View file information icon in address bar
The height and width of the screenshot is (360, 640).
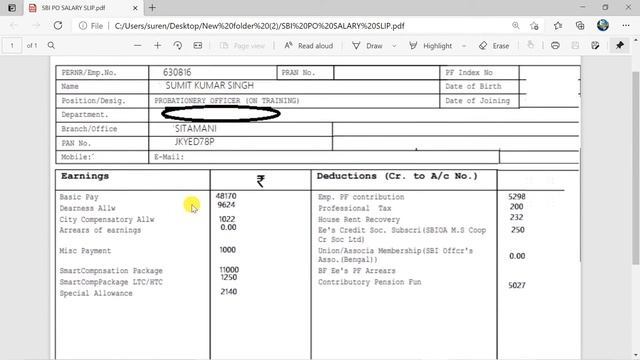point(83,26)
